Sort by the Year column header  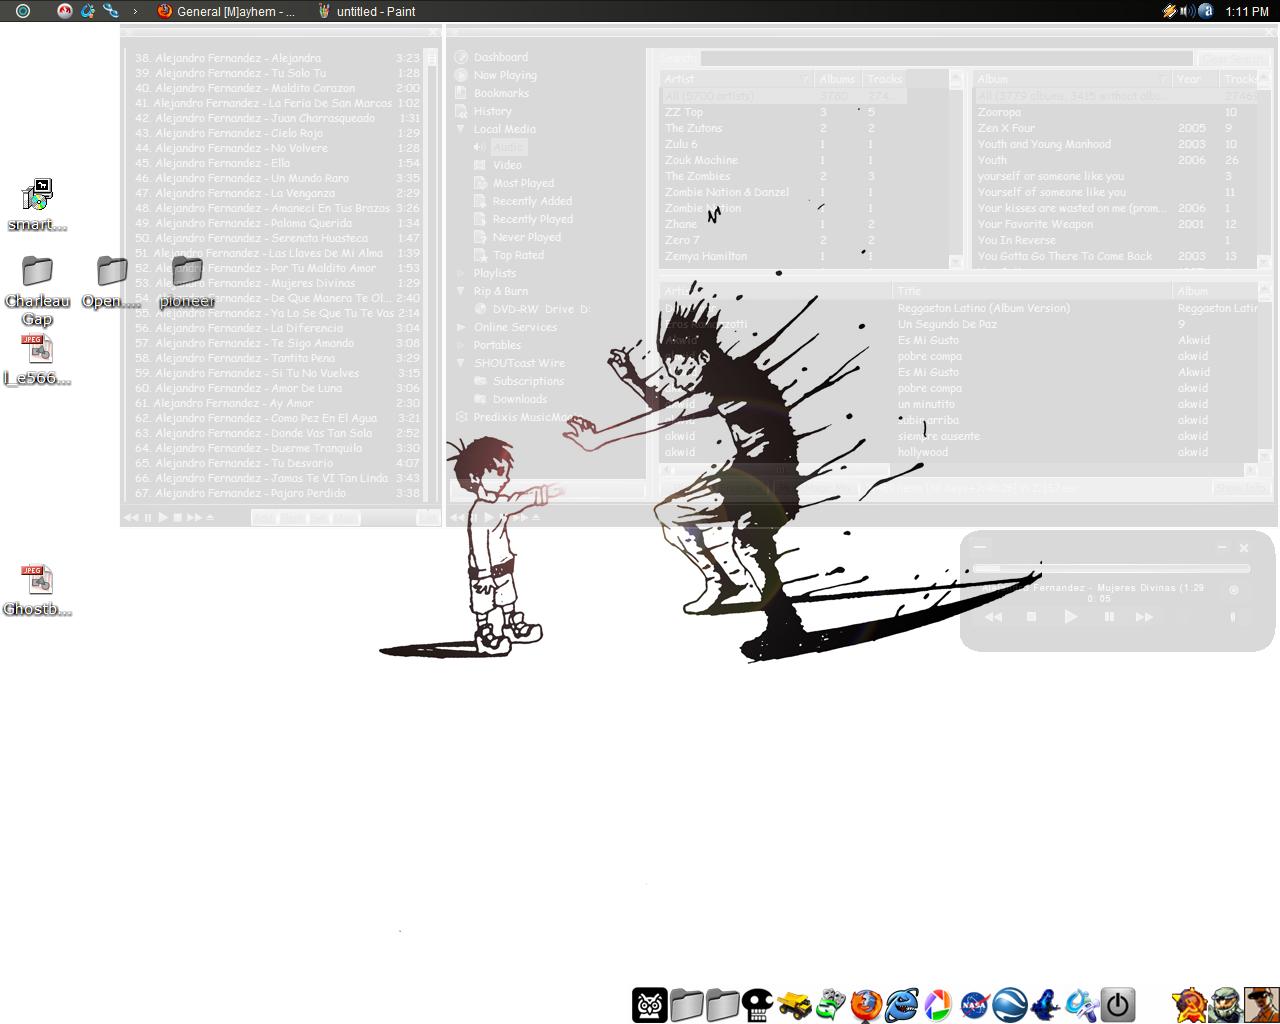coord(1196,79)
